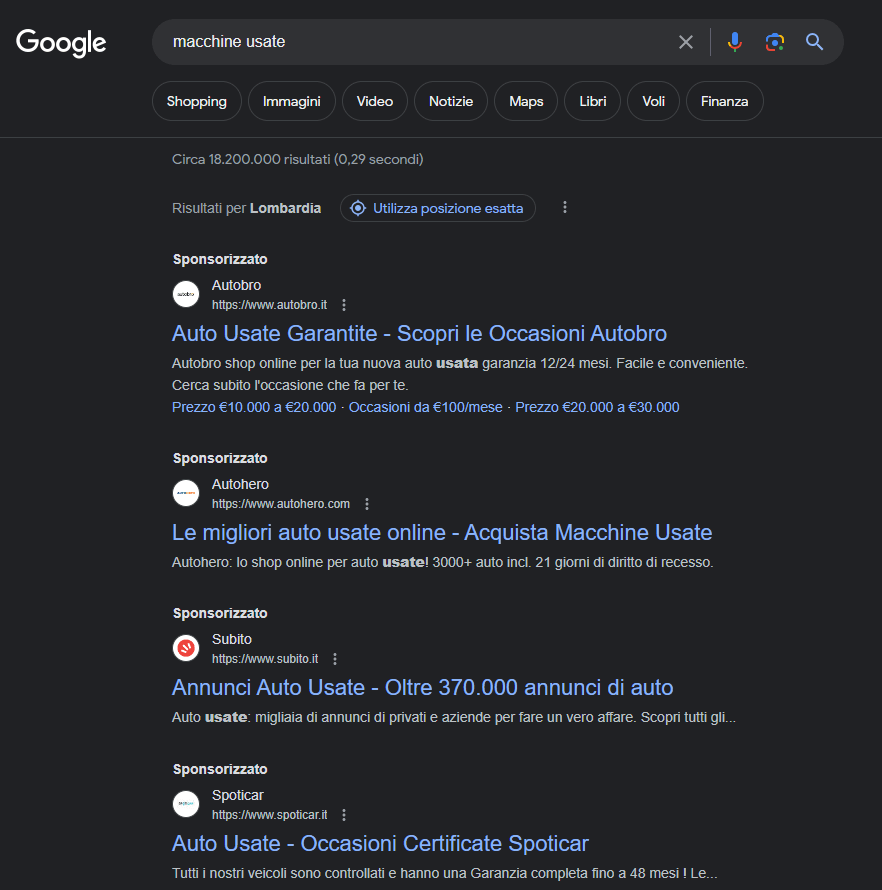Start voice search with microphone icon
This screenshot has height=890, width=882.
pyautogui.click(x=735, y=42)
